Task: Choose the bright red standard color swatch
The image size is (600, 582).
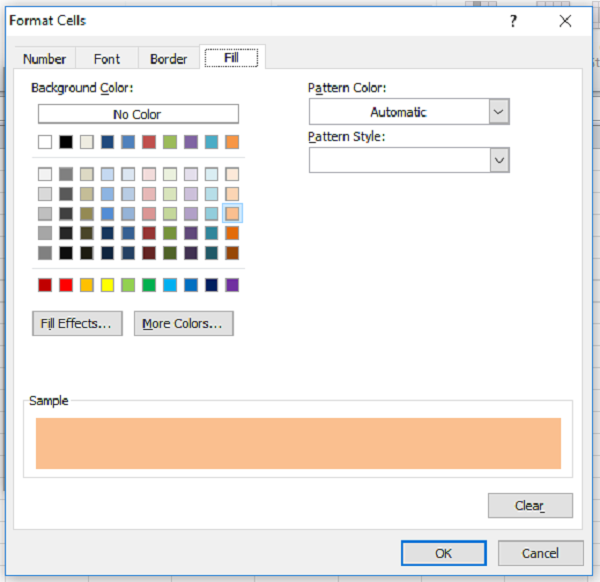Action: coord(66,285)
